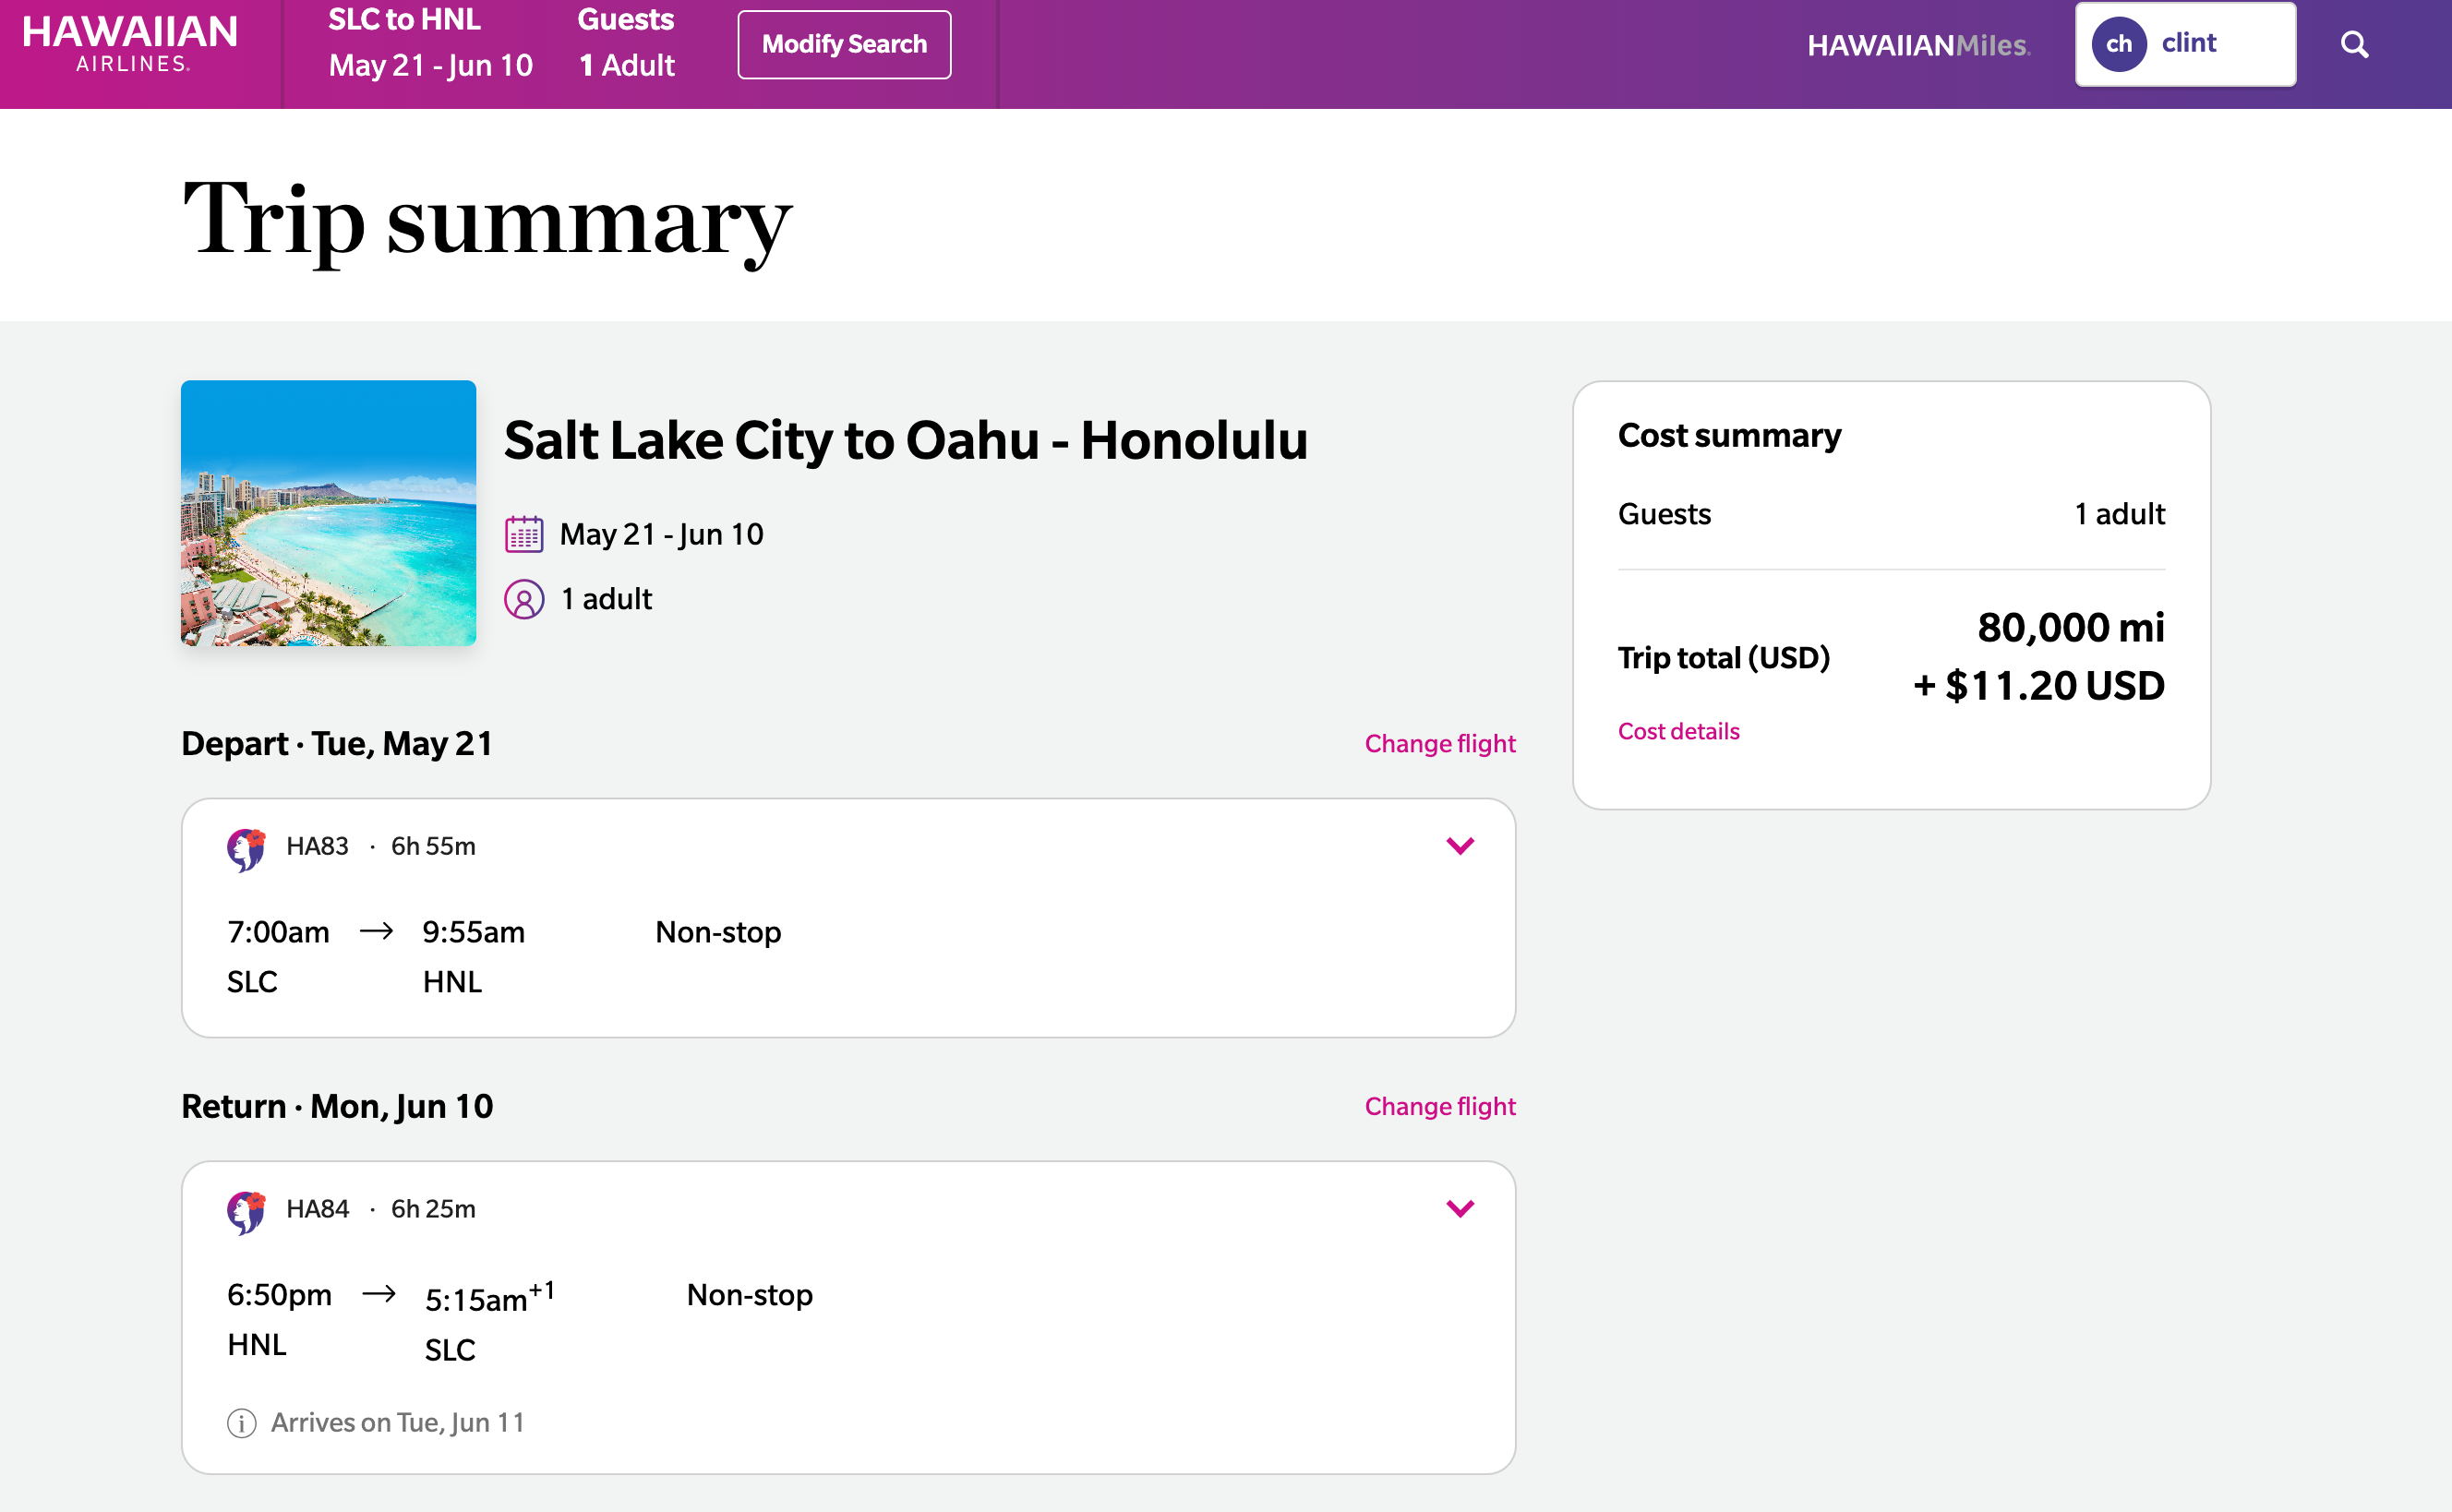The width and height of the screenshot is (2452, 1512).
Task: Click Change flight for the return
Action: click(1439, 1106)
